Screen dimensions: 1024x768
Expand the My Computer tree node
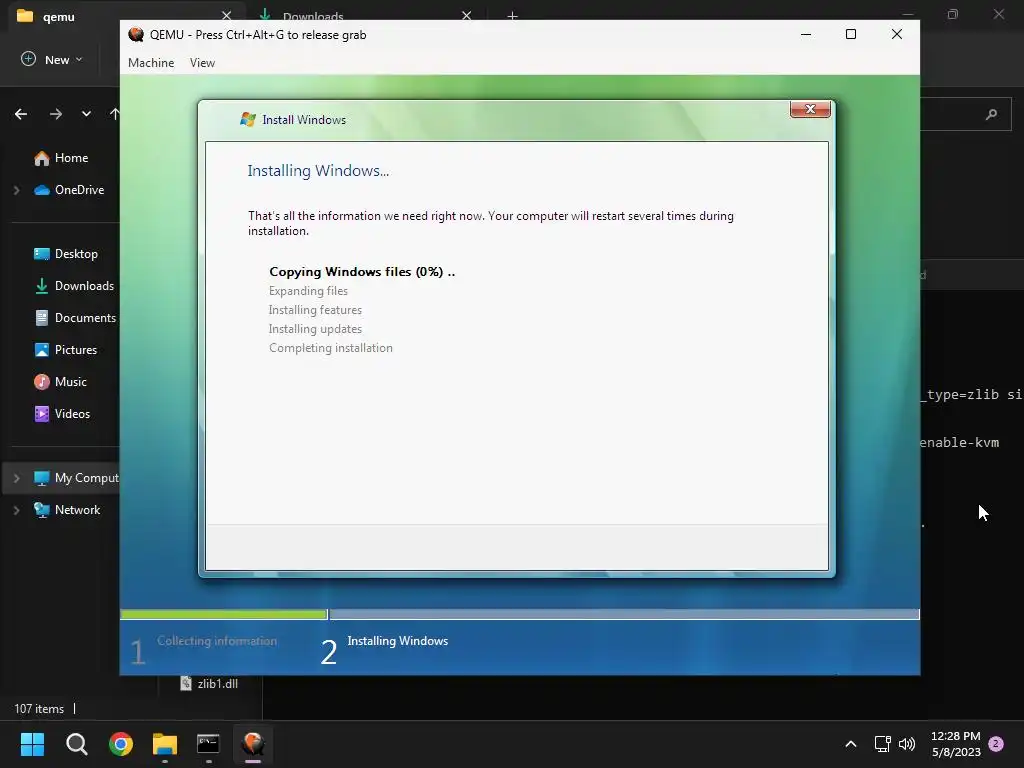coord(16,478)
